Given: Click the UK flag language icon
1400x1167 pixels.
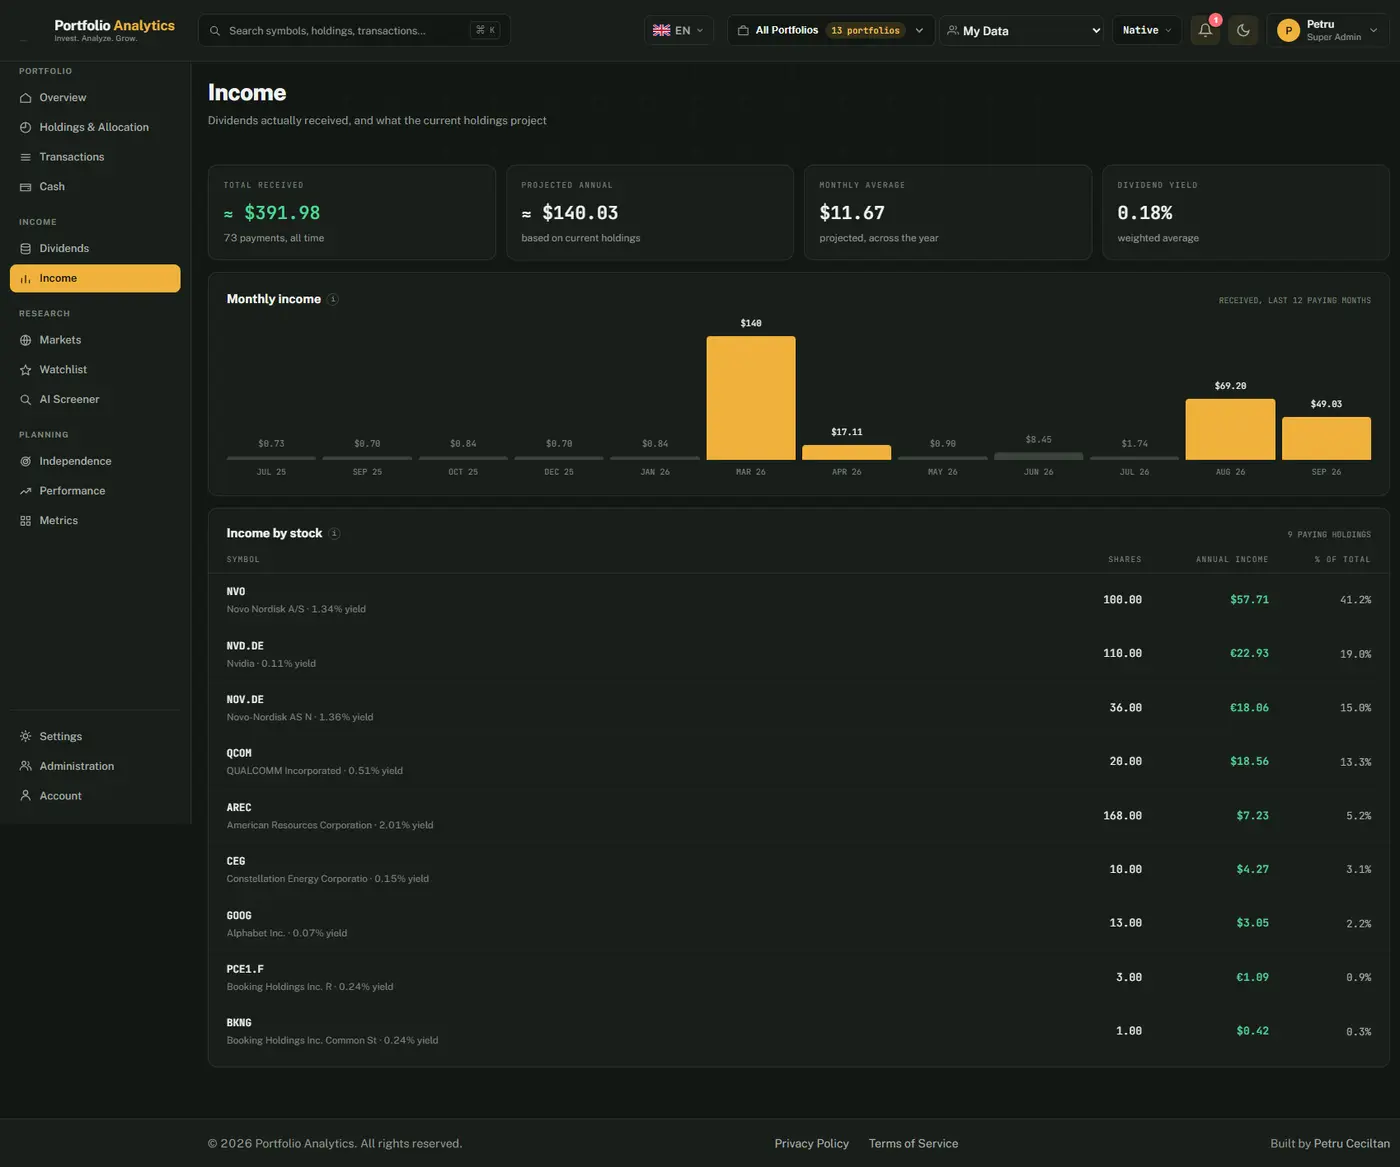Looking at the screenshot, I should point(661,31).
